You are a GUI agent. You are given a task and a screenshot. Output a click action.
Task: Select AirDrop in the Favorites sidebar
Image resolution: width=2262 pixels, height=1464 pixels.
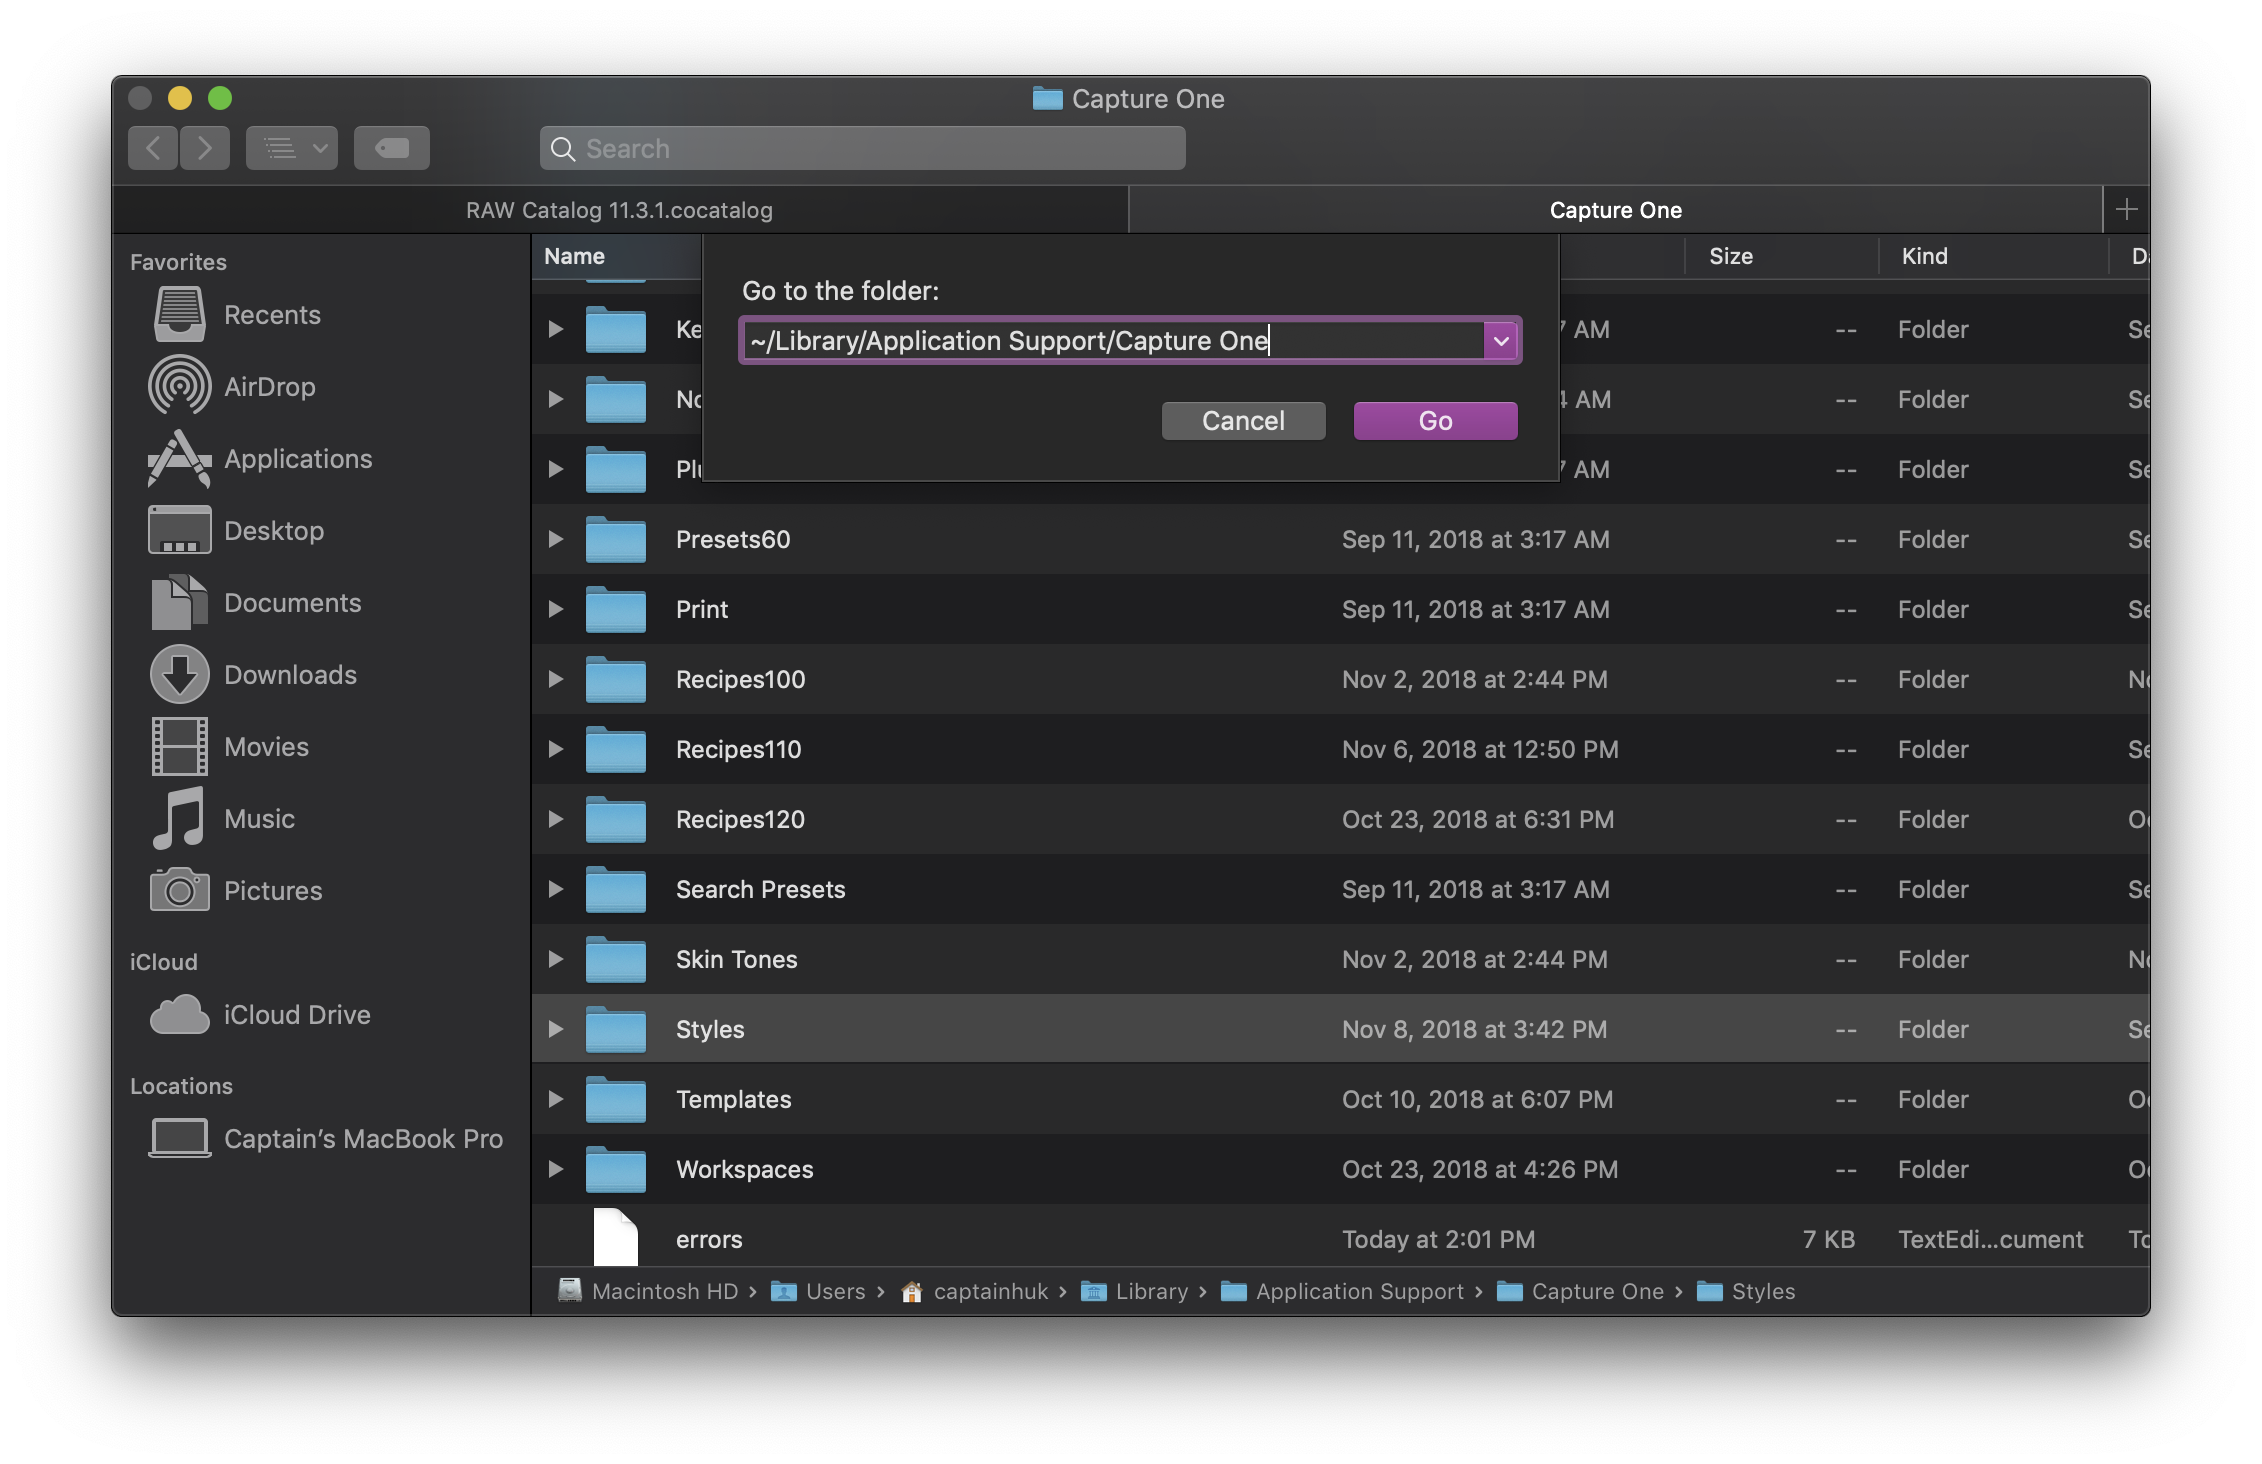tap(270, 386)
